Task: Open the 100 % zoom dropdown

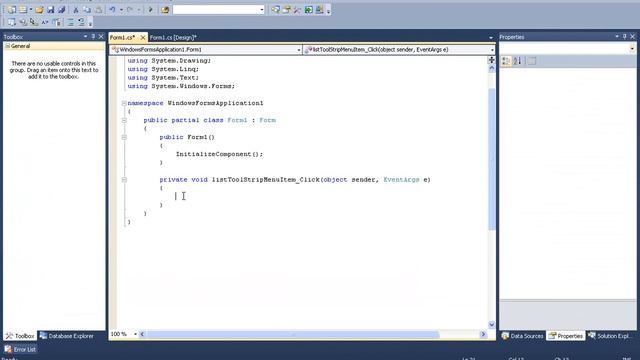Action: [x=135, y=334]
